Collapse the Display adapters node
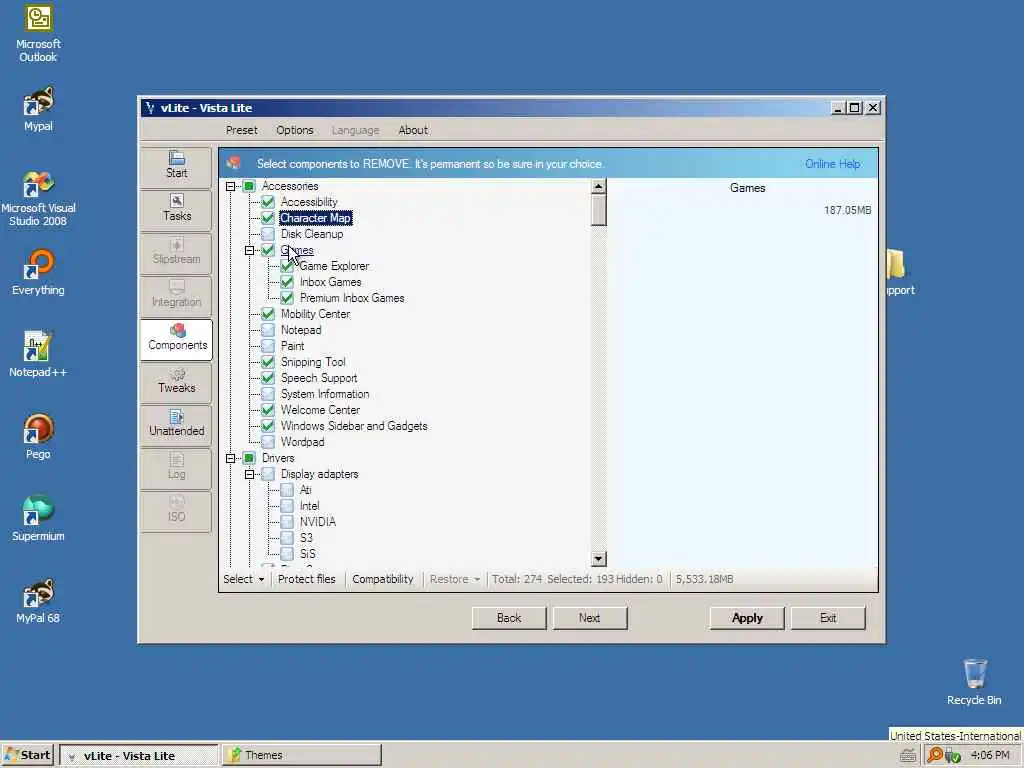This screenshot has height=768, width=1024. 249,474
